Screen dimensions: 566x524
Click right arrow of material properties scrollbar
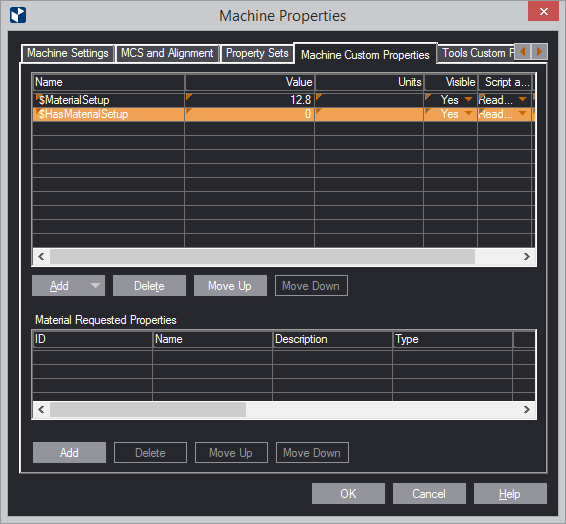coord(527,410)
